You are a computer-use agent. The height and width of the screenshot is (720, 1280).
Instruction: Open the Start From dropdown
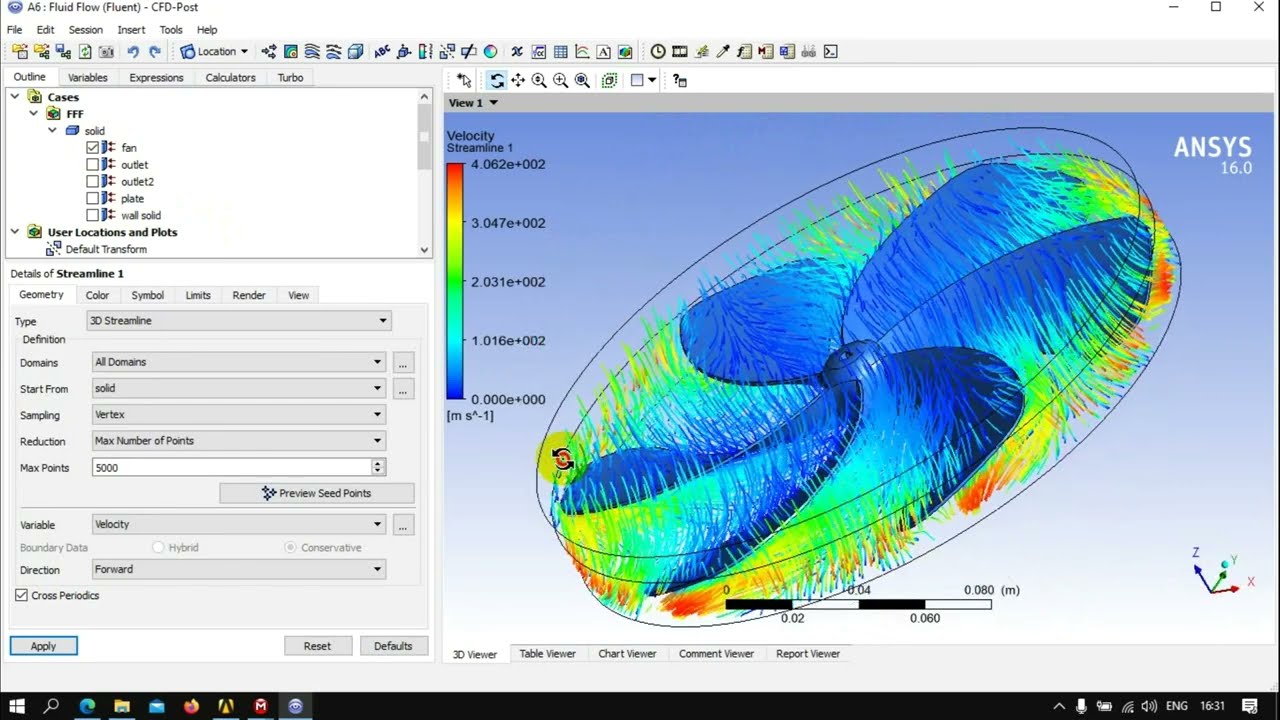click(239, 388)
